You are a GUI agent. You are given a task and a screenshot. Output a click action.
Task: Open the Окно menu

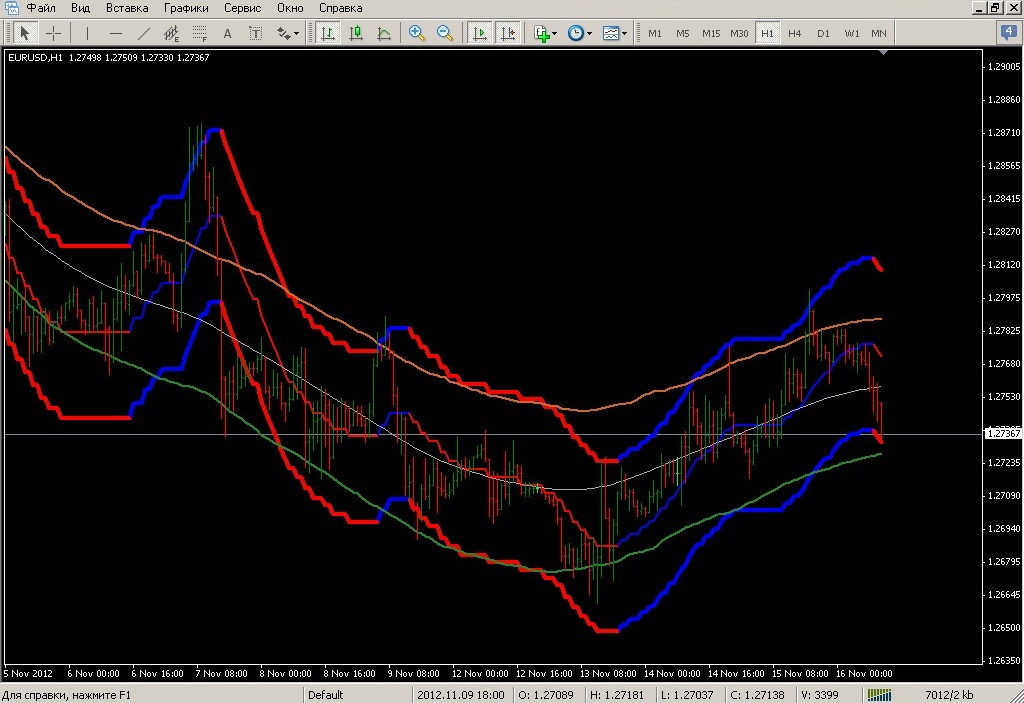[x=290, y=8]
